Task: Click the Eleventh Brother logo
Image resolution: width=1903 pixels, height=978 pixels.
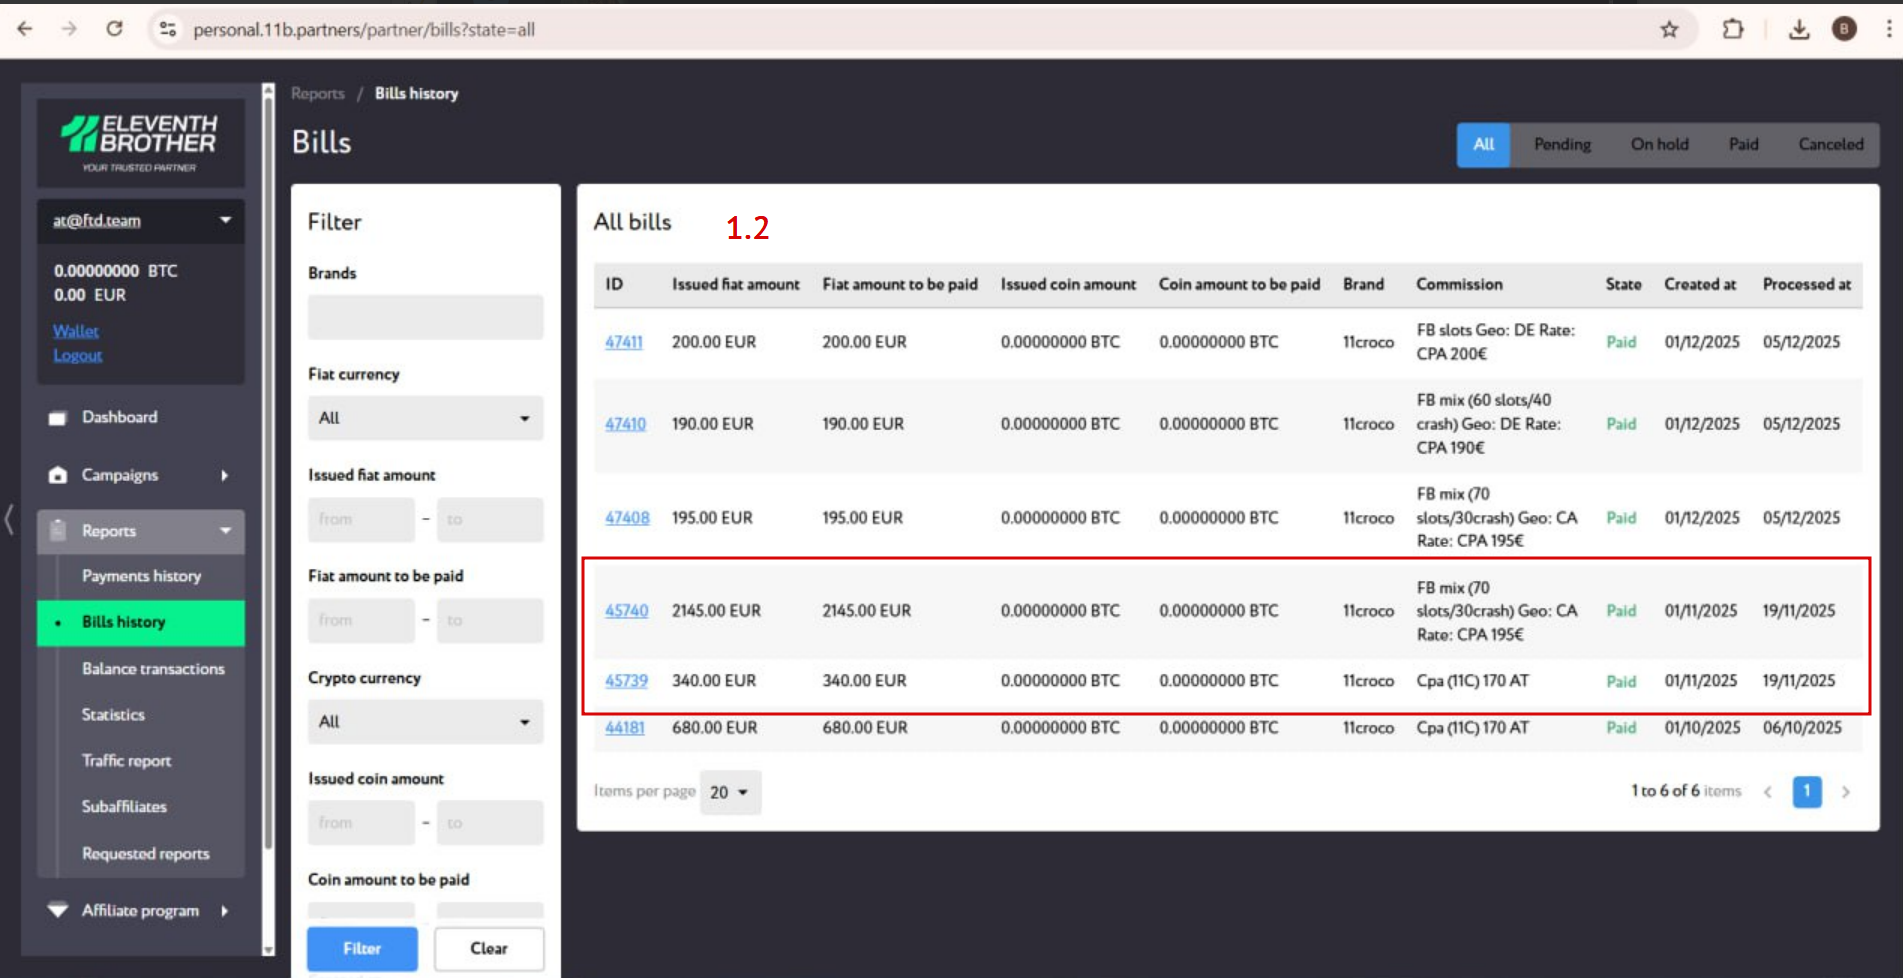Action: coord(140,142)
